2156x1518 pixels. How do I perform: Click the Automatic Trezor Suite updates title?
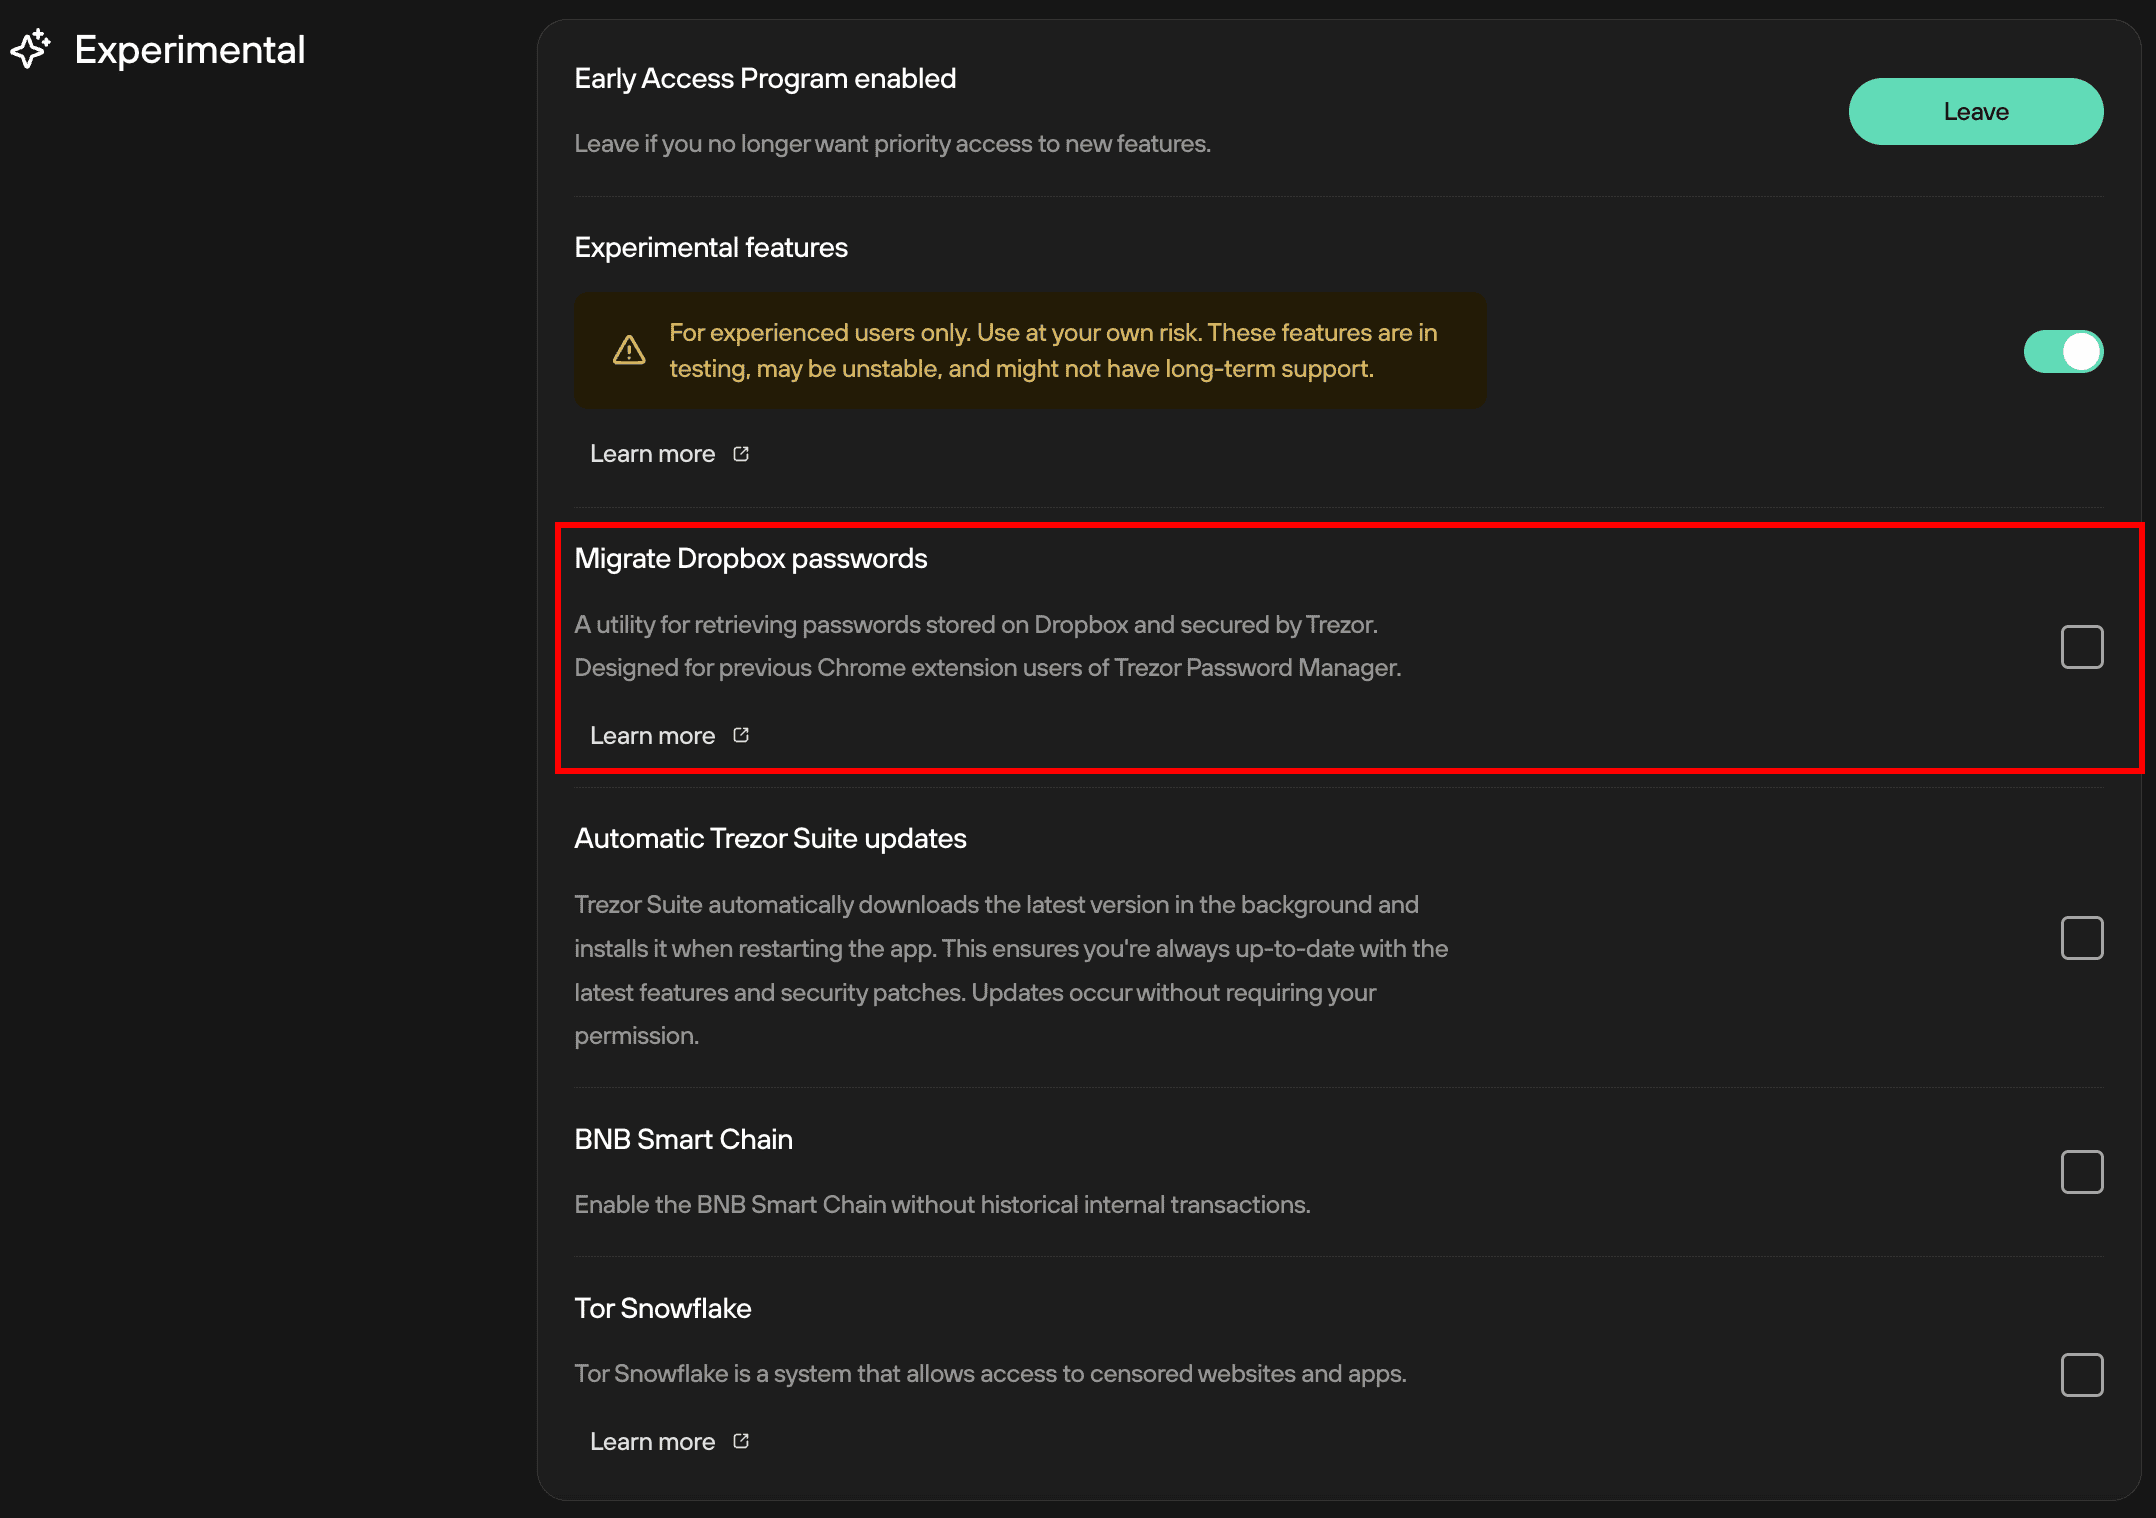[770, 838]
